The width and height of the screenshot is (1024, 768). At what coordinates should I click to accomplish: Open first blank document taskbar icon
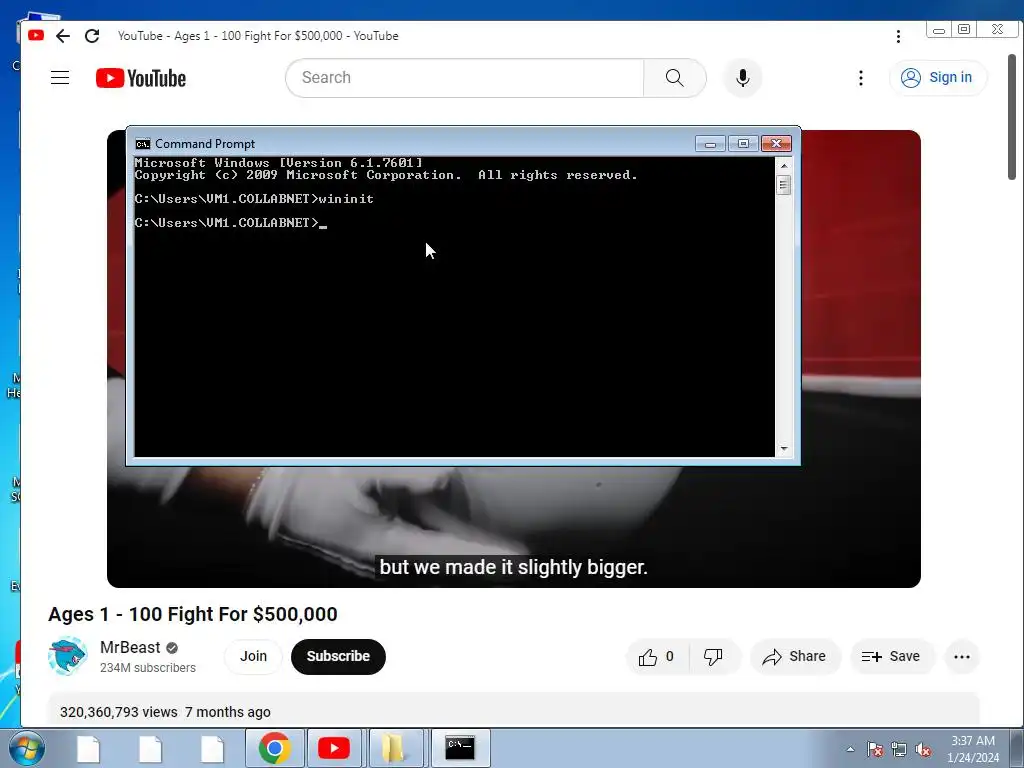coord(88,749)
